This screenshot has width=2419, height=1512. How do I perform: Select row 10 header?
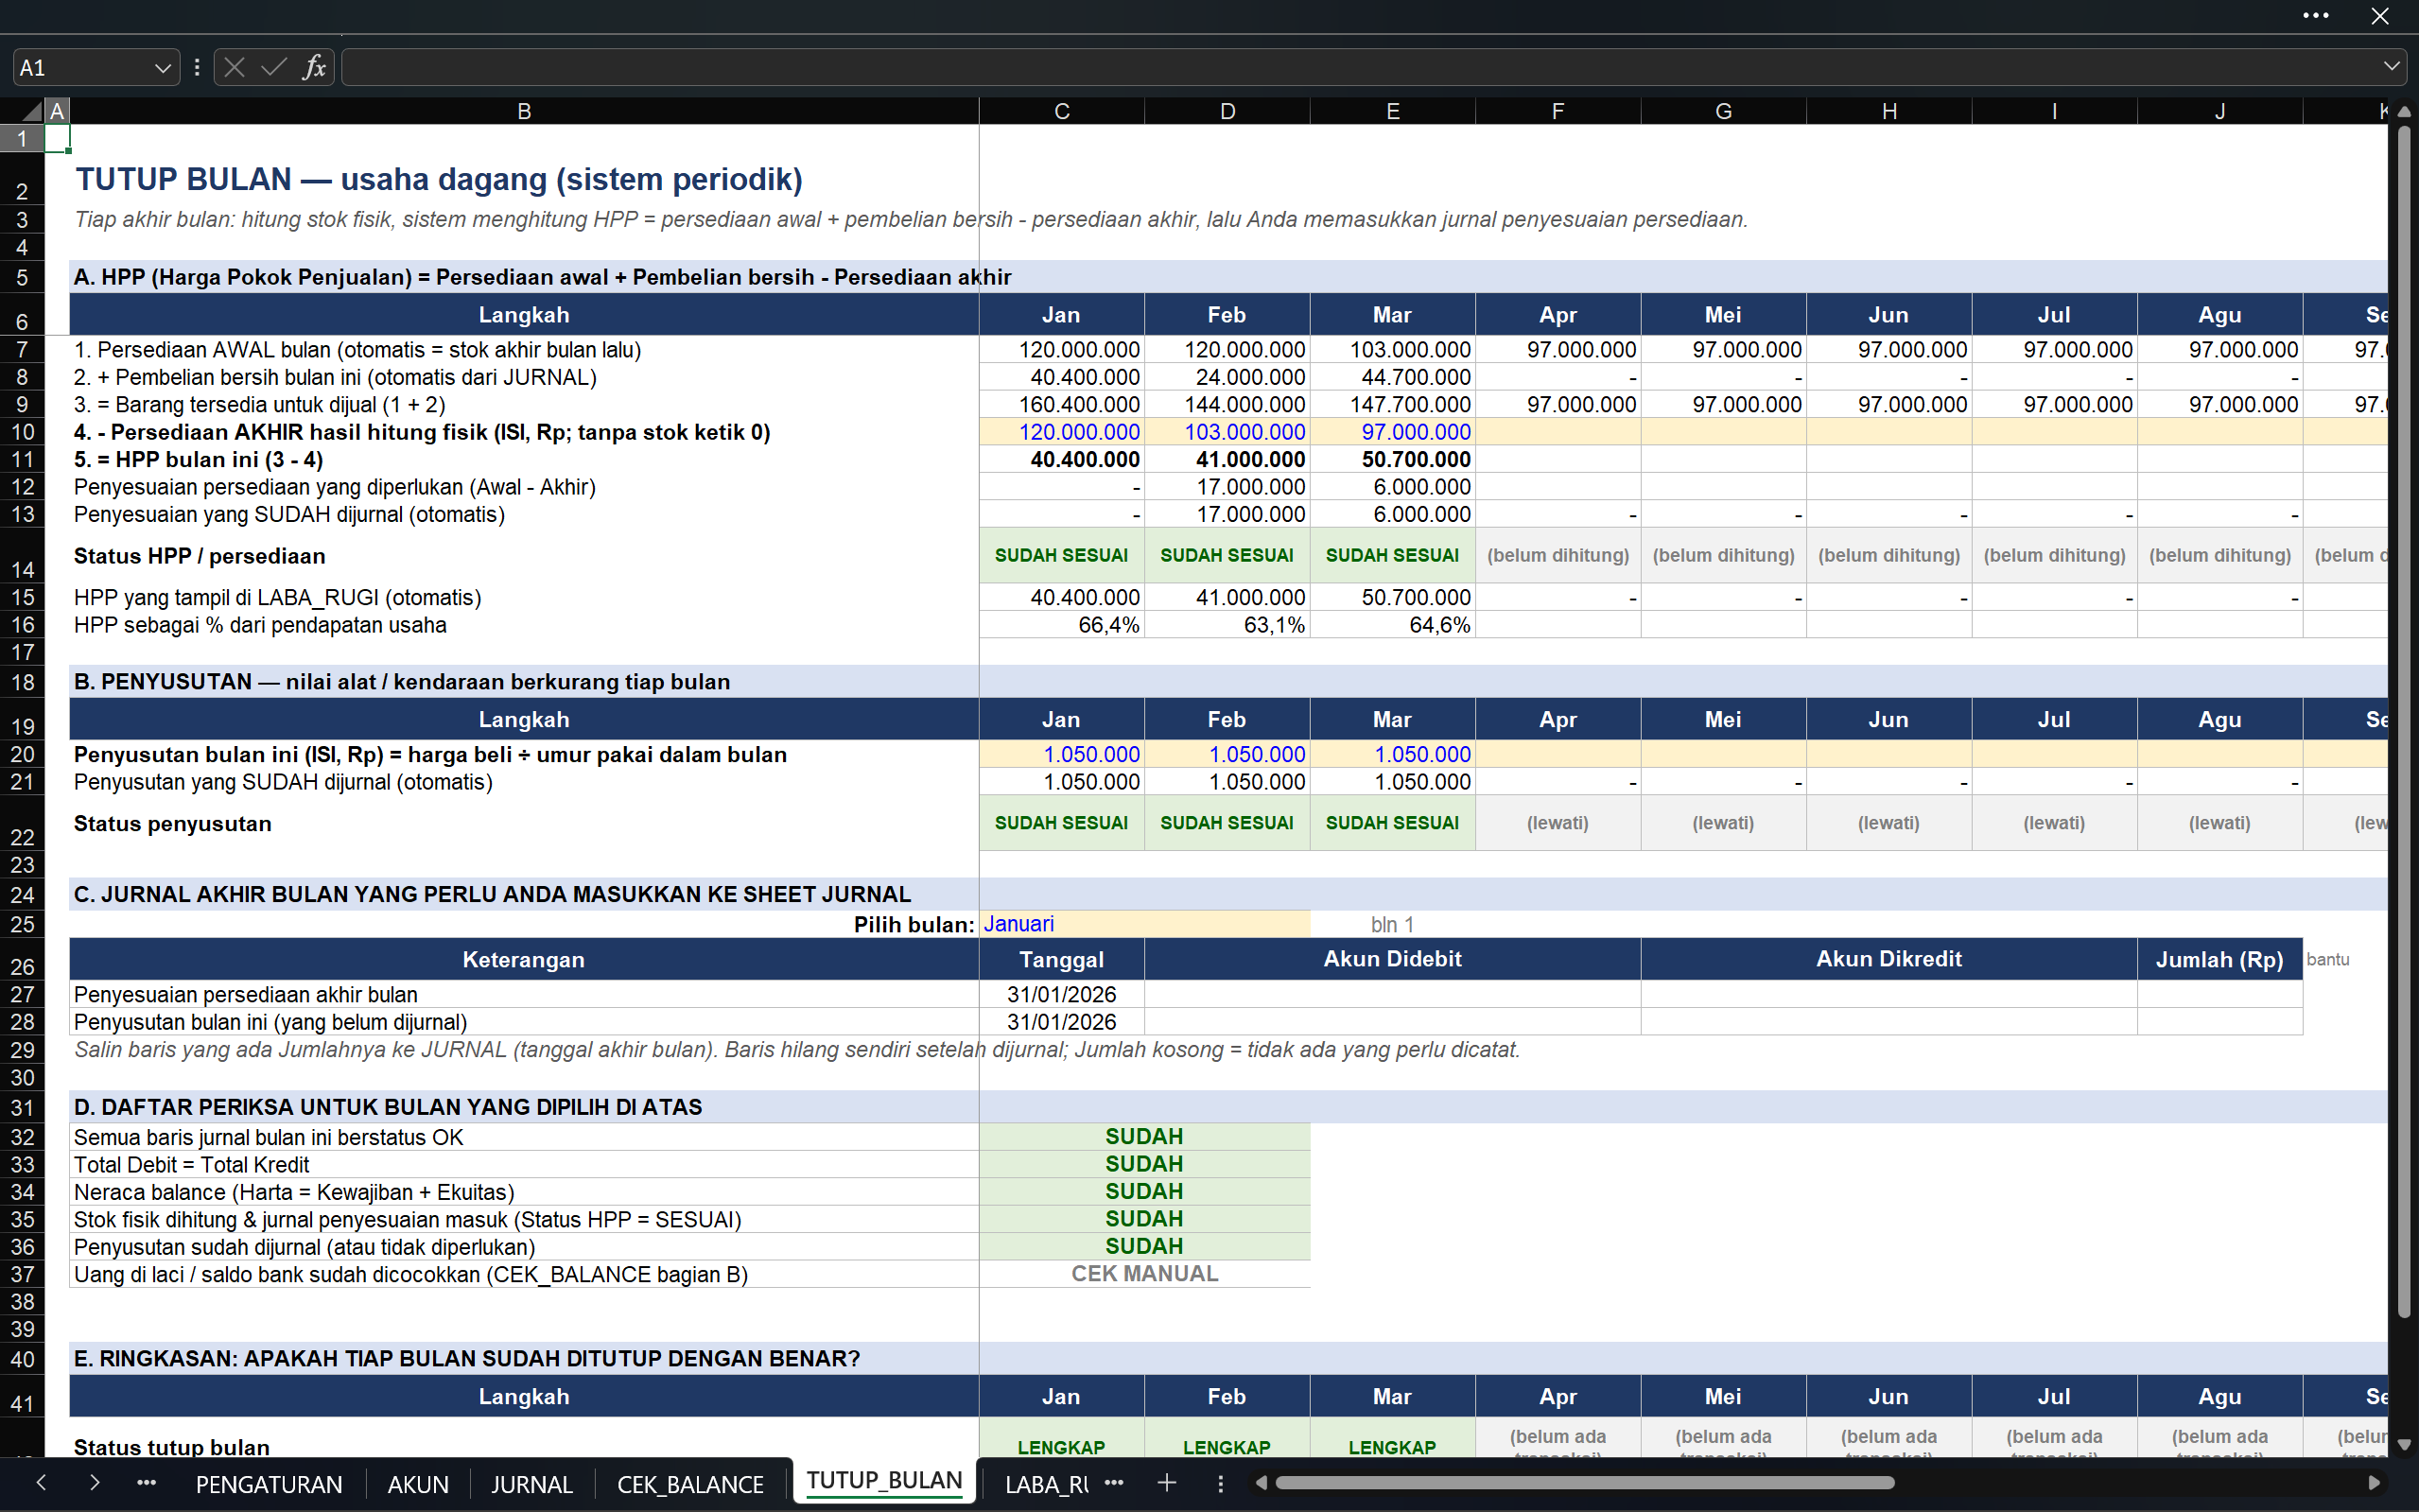tap(22, 432)
